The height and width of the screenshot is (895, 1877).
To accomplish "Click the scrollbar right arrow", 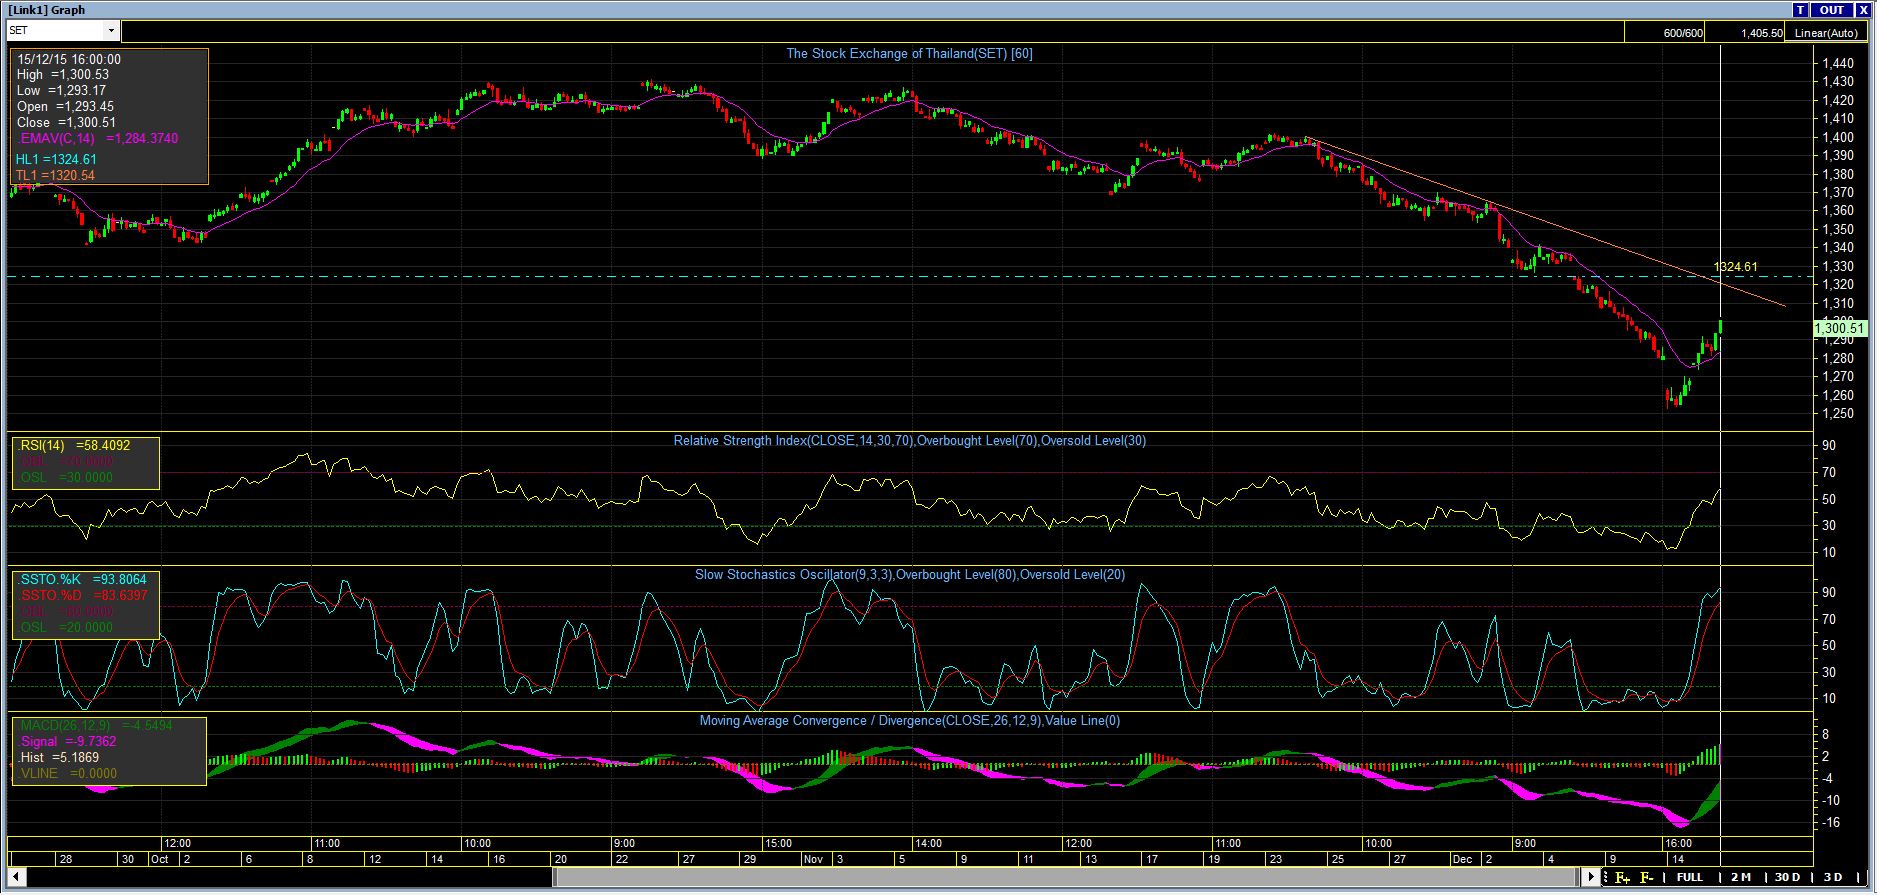I will [1591, 877].
